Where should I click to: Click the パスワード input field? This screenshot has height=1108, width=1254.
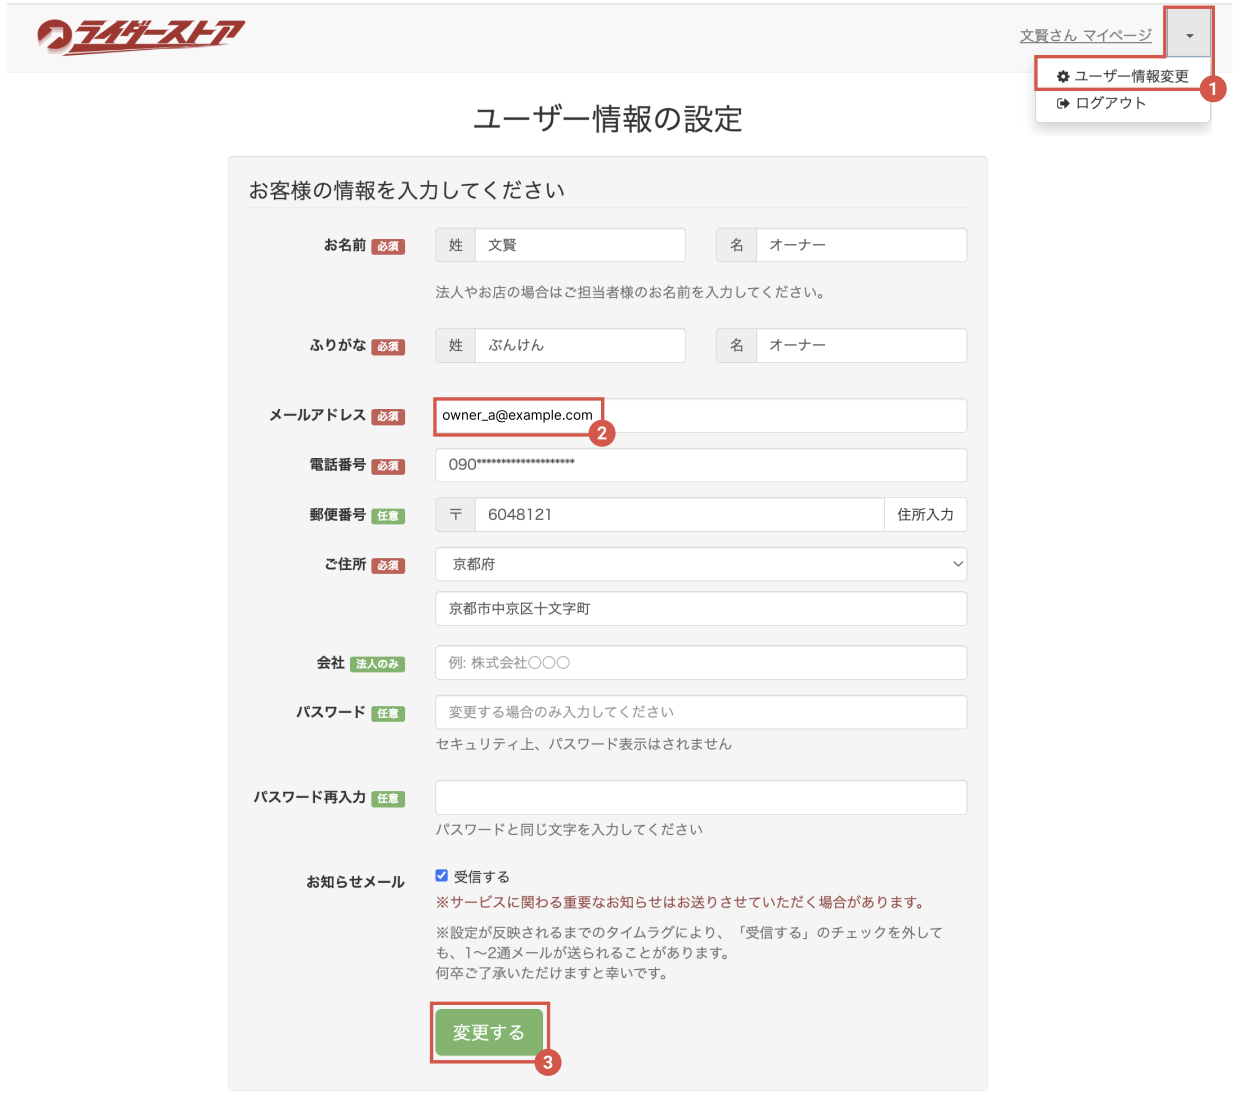[701, 712]
